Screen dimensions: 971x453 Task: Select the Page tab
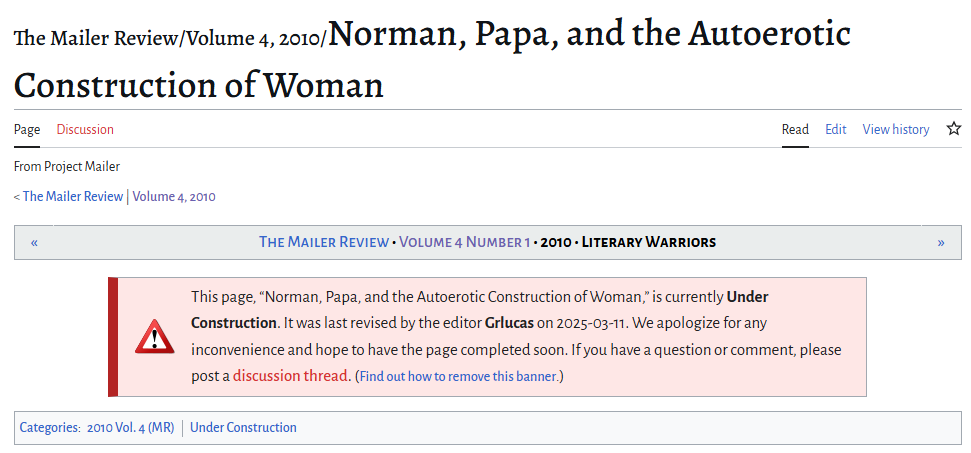click(27, 129)
